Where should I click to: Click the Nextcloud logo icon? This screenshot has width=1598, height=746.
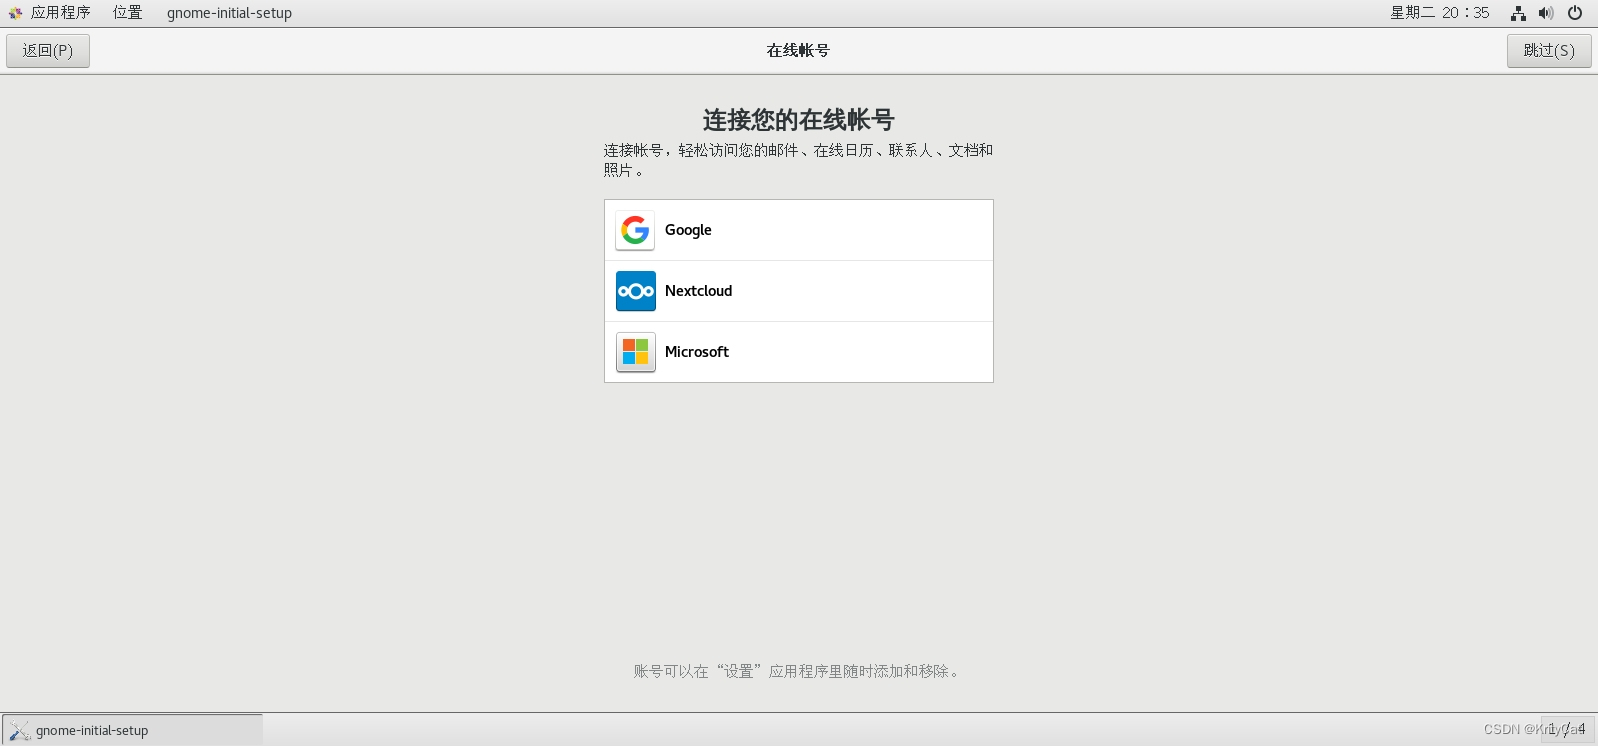click(x=635, y=291)
